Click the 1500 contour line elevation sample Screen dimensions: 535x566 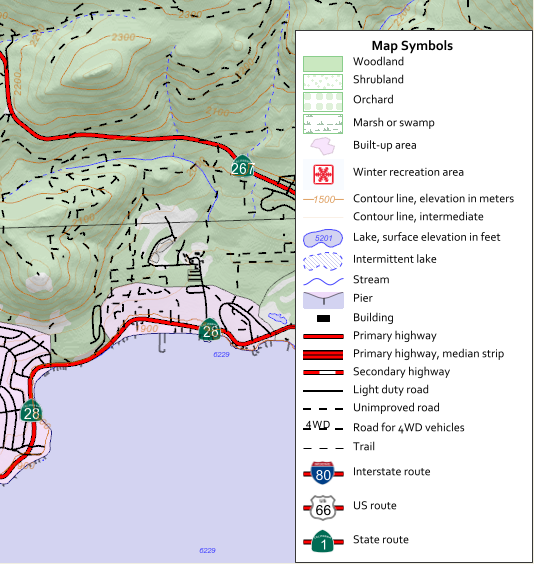(323, 200)
